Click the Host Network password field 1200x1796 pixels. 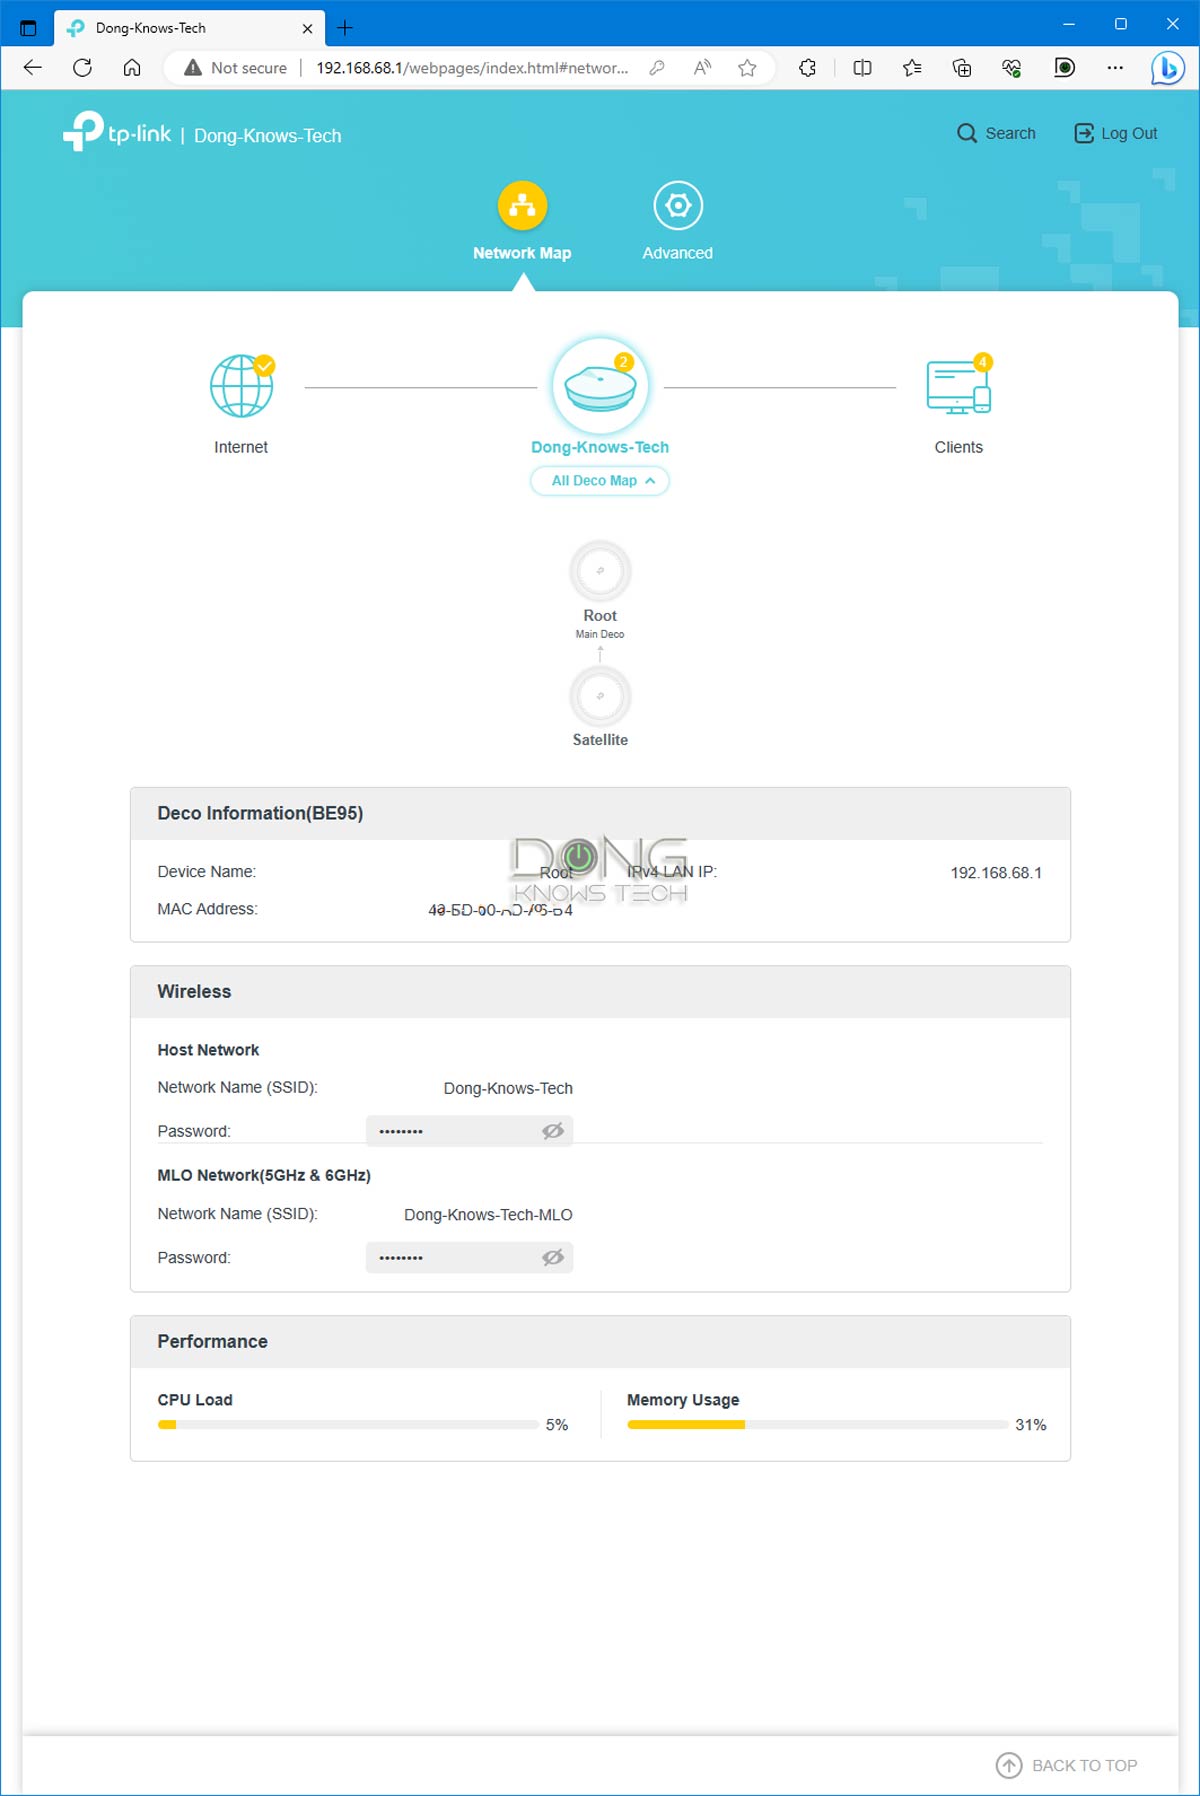pyautogui.click(x=470, y=1131)
